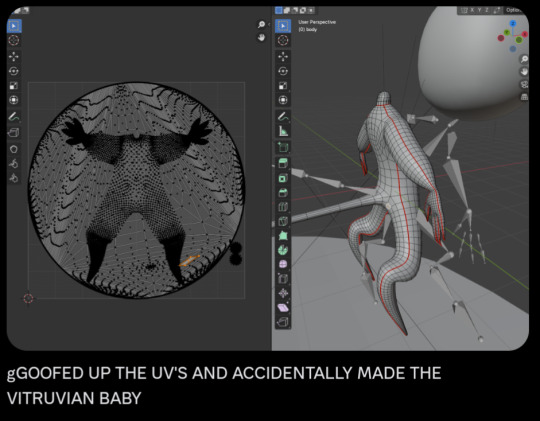The height and width of the screenshot is (421, 540).
Task: Select the Smooth vertices tool
Action: pos(283,264)
